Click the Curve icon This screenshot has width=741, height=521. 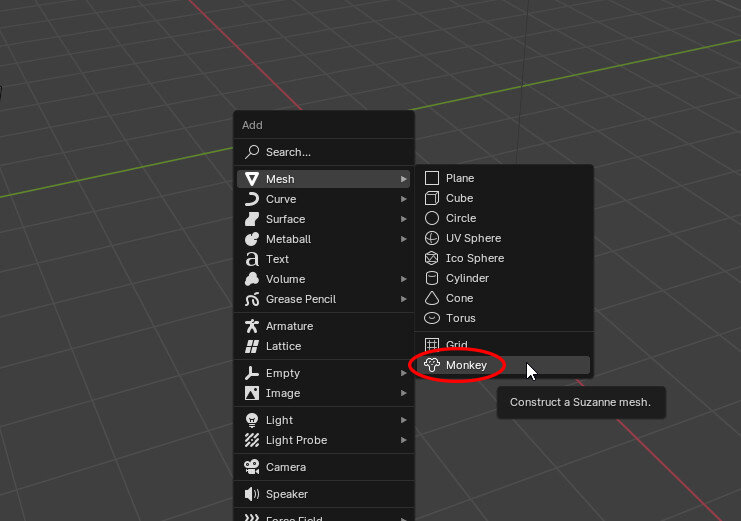(x=252, y=199)
